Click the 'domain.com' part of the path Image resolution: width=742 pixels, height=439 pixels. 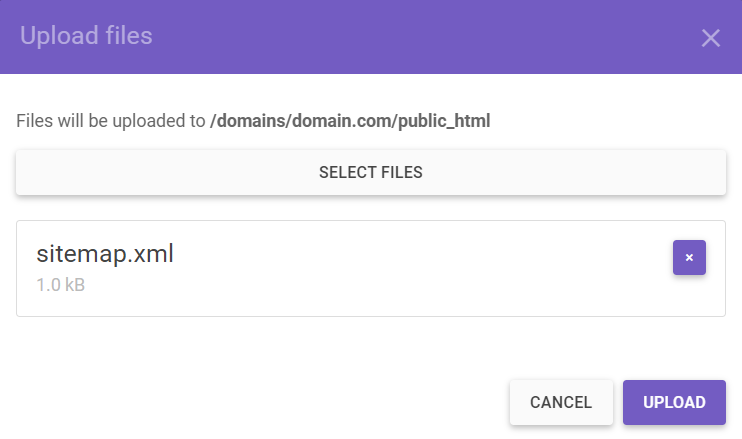[338, 122]
